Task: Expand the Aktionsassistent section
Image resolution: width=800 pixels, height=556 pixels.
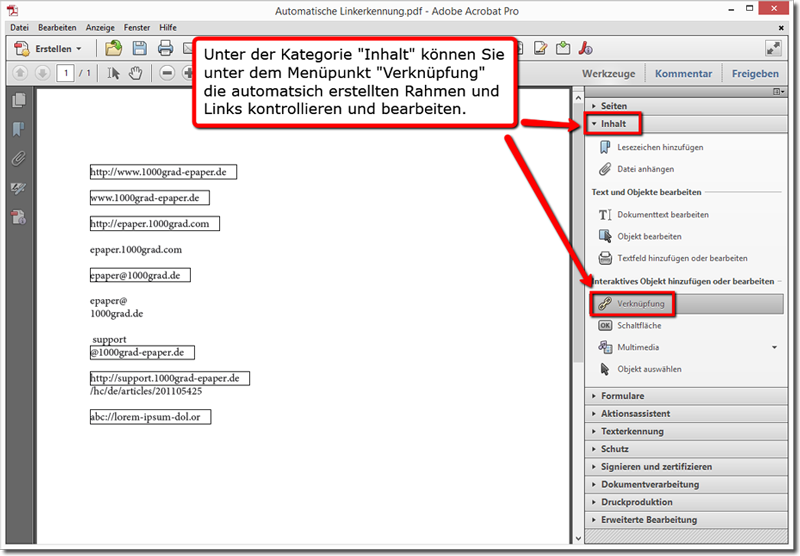Action: tap(686, 414)
